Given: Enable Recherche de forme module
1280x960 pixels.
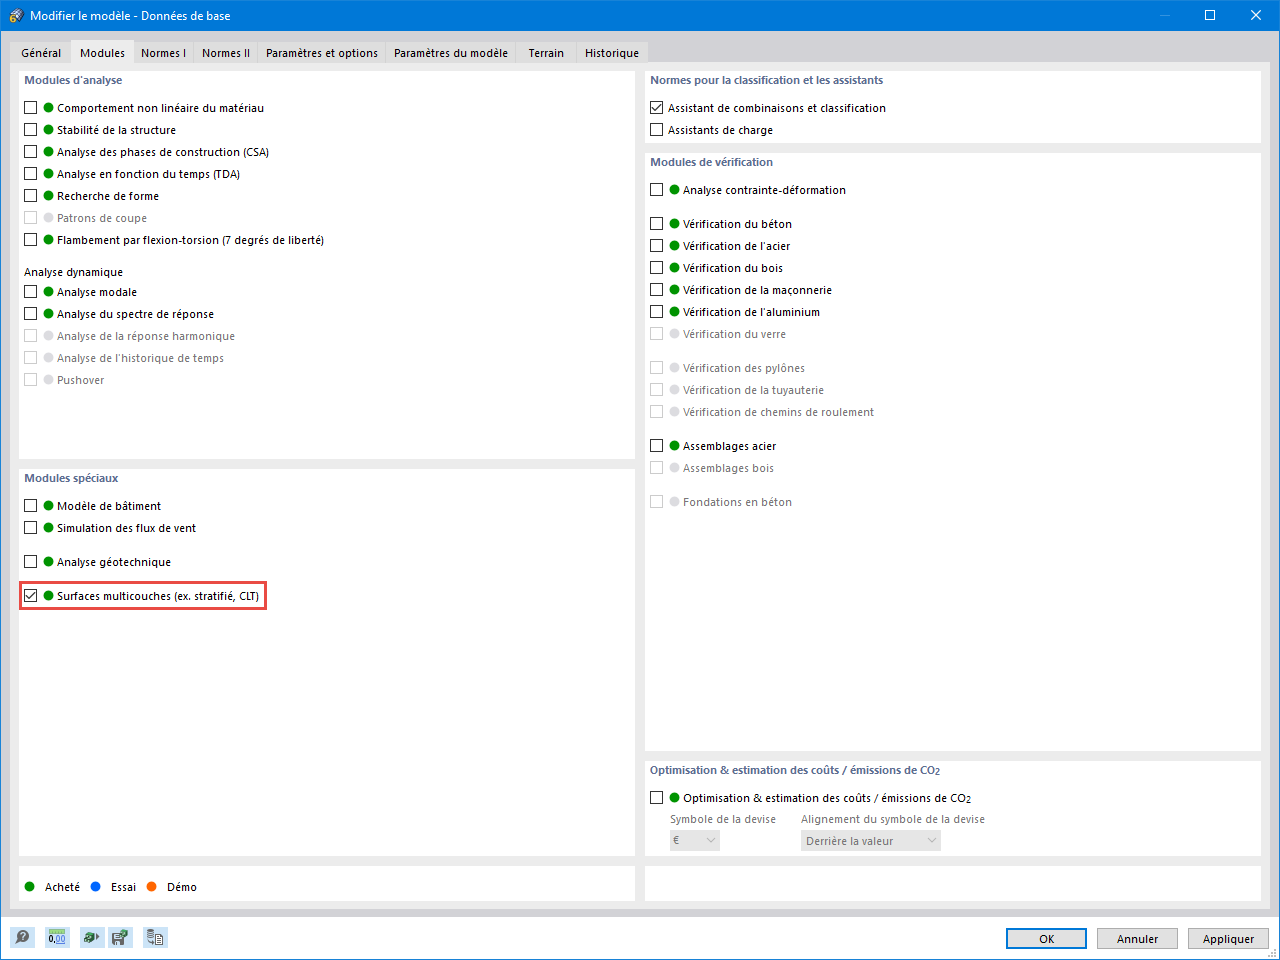Looking at the screenshot, I should [x=31, y=196].
